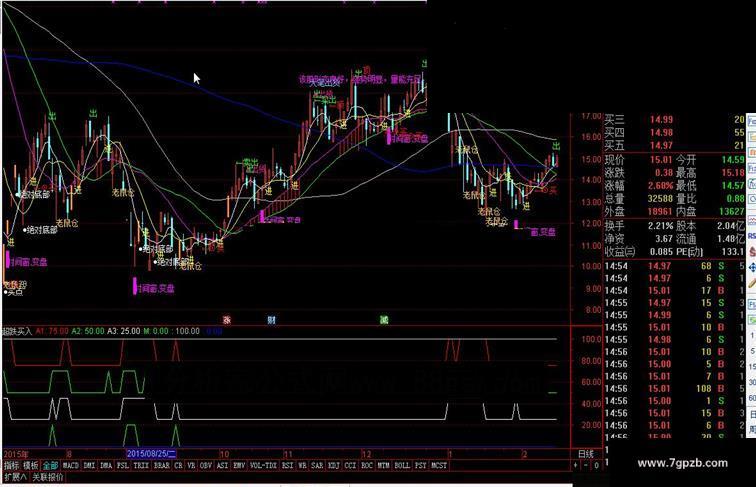Image resolution: width=756 pixels, height=487 pixels.
Task: Switch to the DMA indicator
Action: [x=106, y=466]
